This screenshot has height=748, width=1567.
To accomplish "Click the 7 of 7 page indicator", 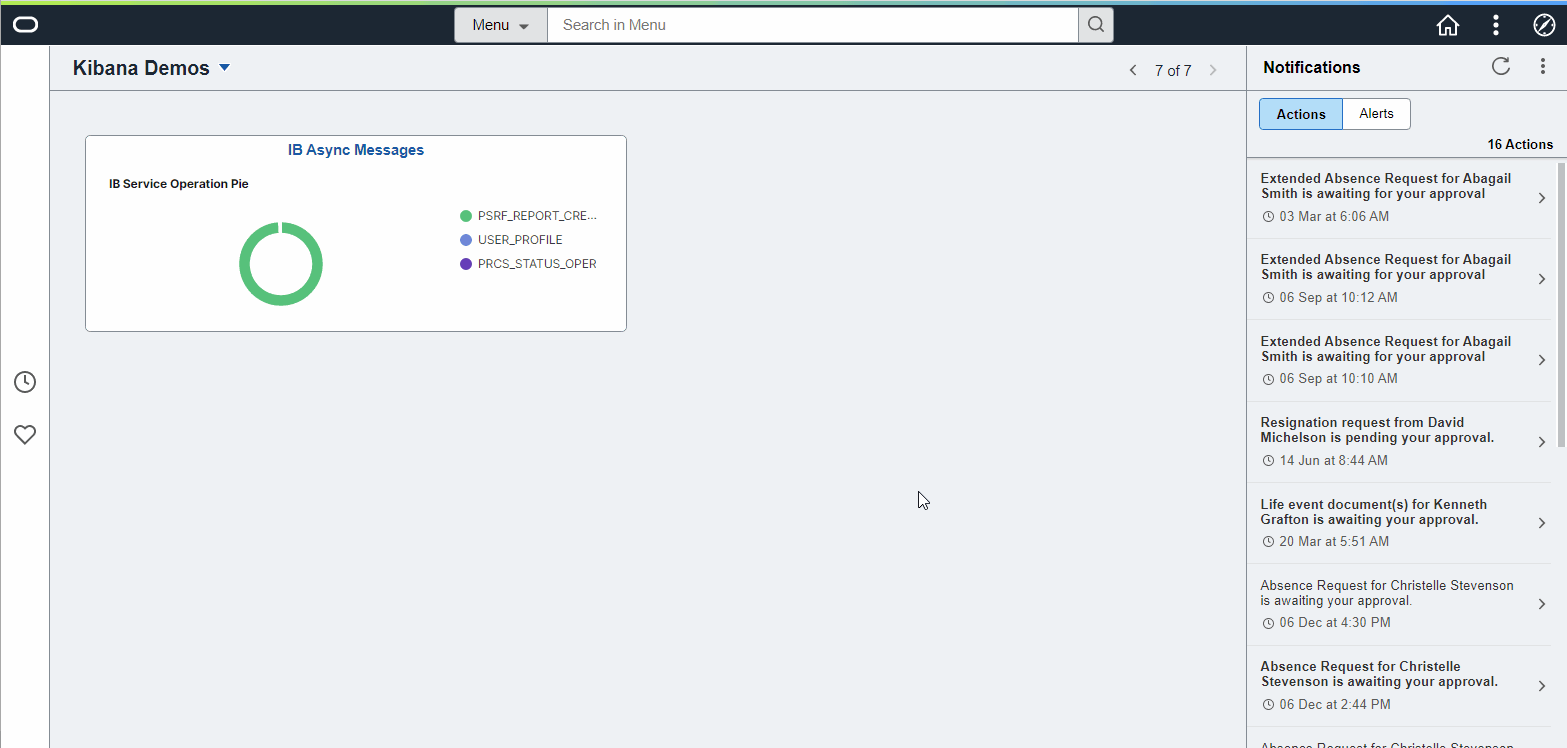I will [1173, 71].
